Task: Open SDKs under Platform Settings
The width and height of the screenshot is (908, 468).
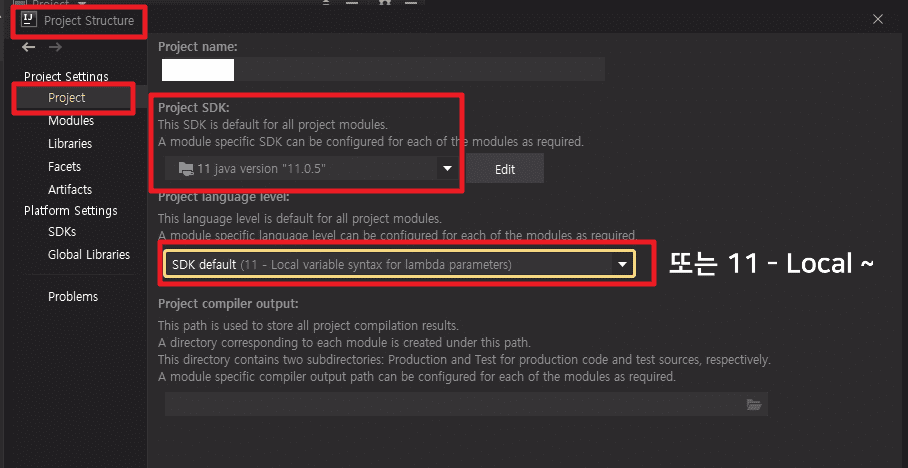Action: point(62,232)
